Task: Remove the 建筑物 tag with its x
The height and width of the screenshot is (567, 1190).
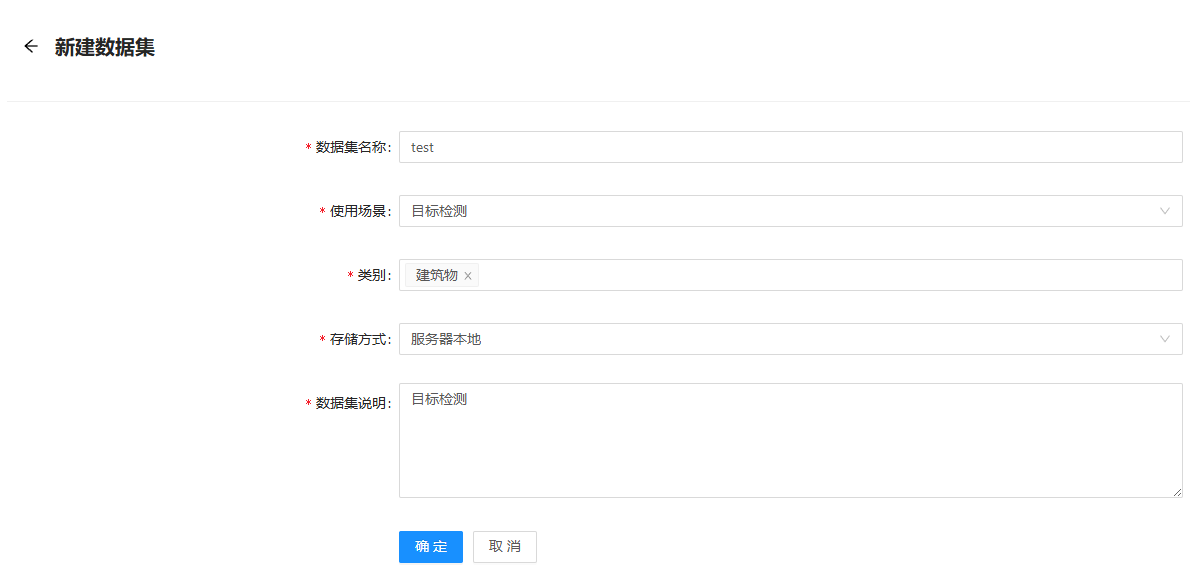Action: tap(467, 276)
